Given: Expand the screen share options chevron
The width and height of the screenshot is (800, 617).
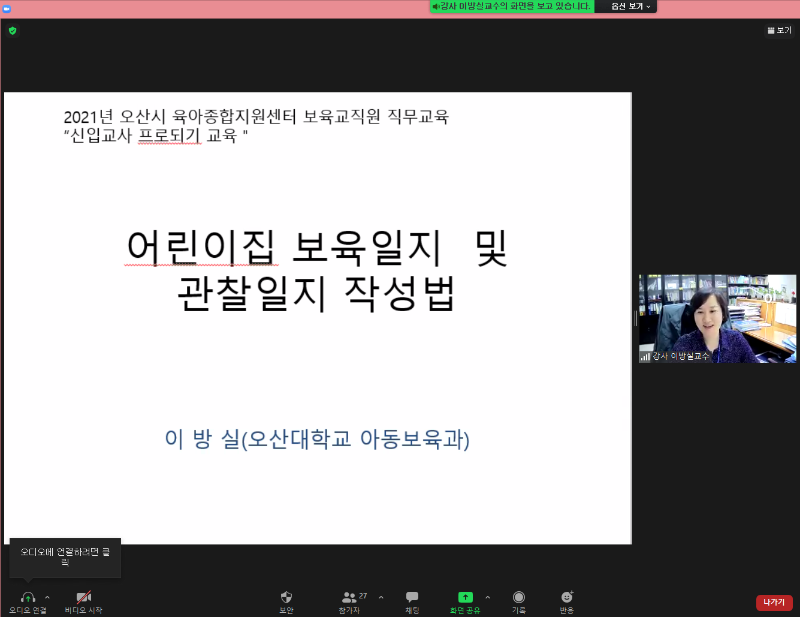Looking at the screenshot, I should tap(487, 597).
